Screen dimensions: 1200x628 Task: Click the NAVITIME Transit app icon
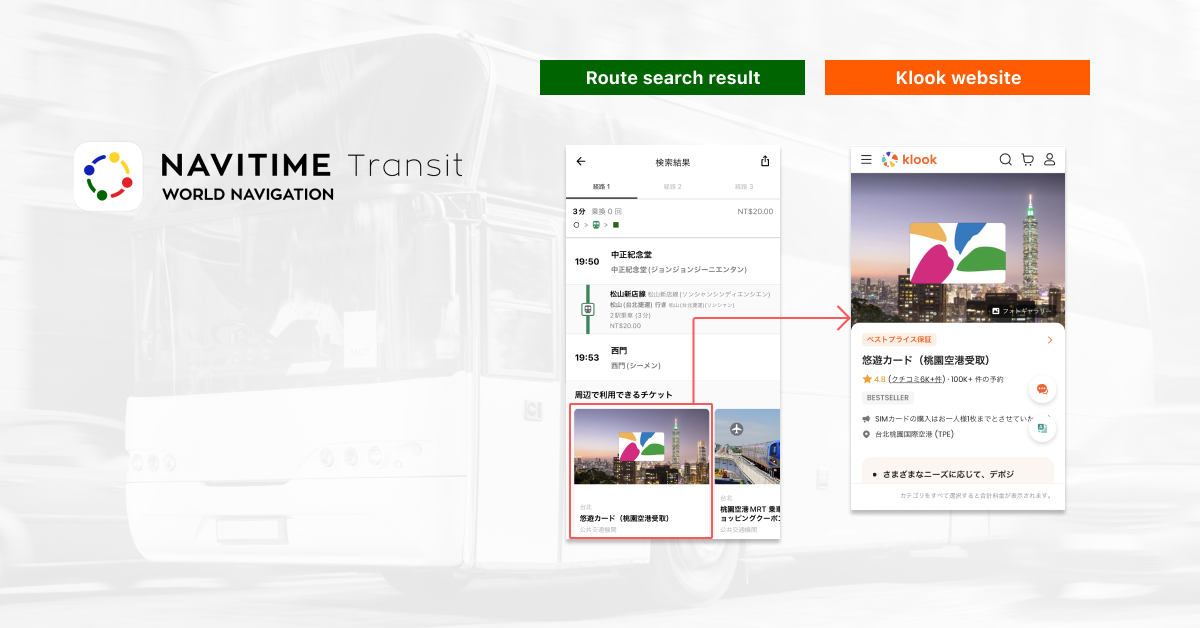coord(109,175)
